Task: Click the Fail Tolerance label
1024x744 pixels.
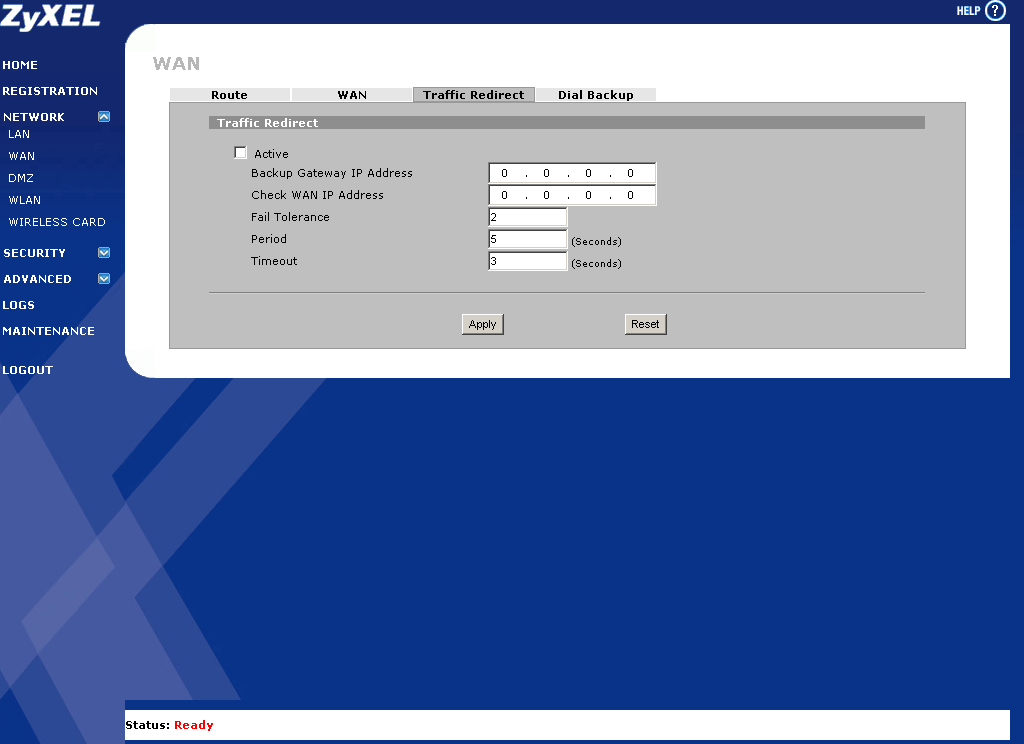Action: pos(290,217)
